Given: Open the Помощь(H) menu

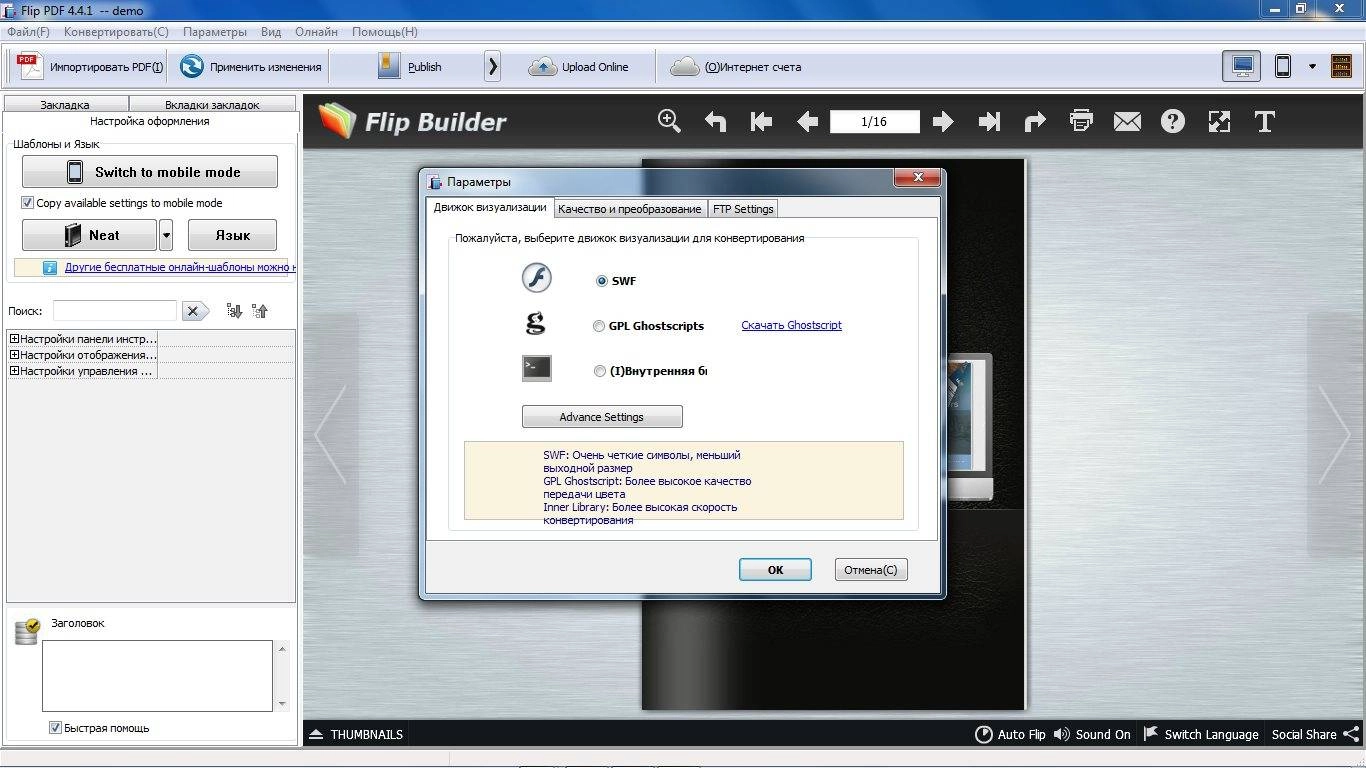Looking at the screenshot, I should pyautogui.click(x=385, y=32).
